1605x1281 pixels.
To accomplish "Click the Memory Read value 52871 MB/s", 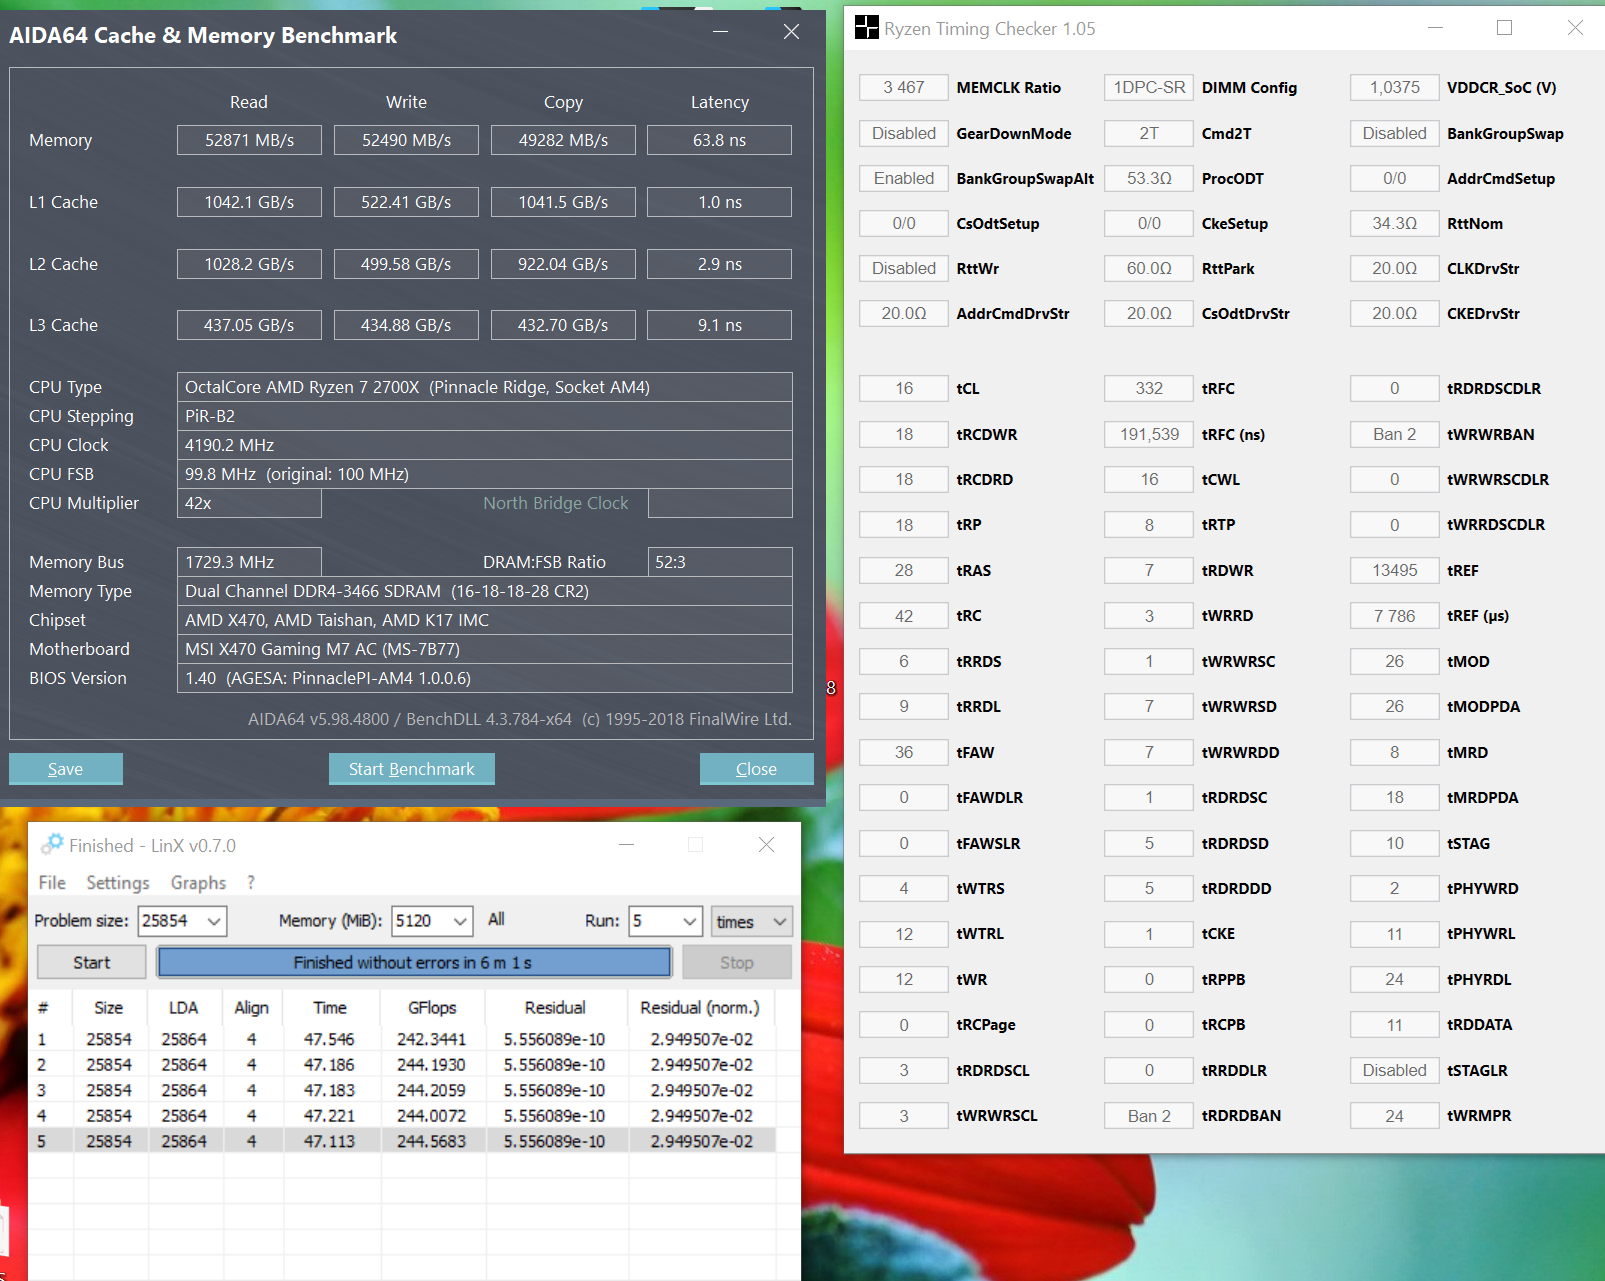I will click(249, 140).
